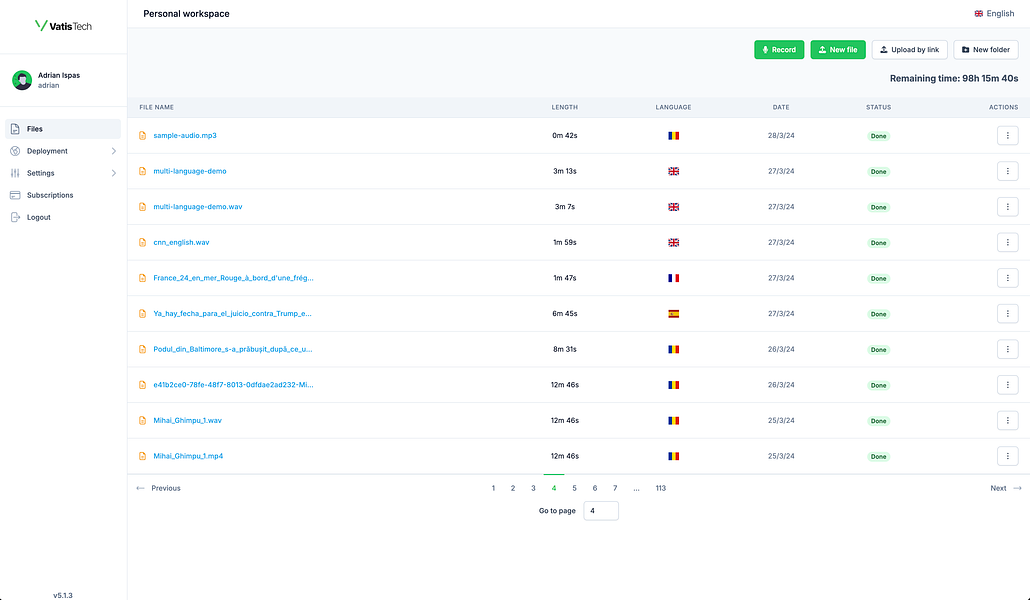Jump to page 3
The width and height of the screenshot is (1030, 600).
click(x=533, y=488)
